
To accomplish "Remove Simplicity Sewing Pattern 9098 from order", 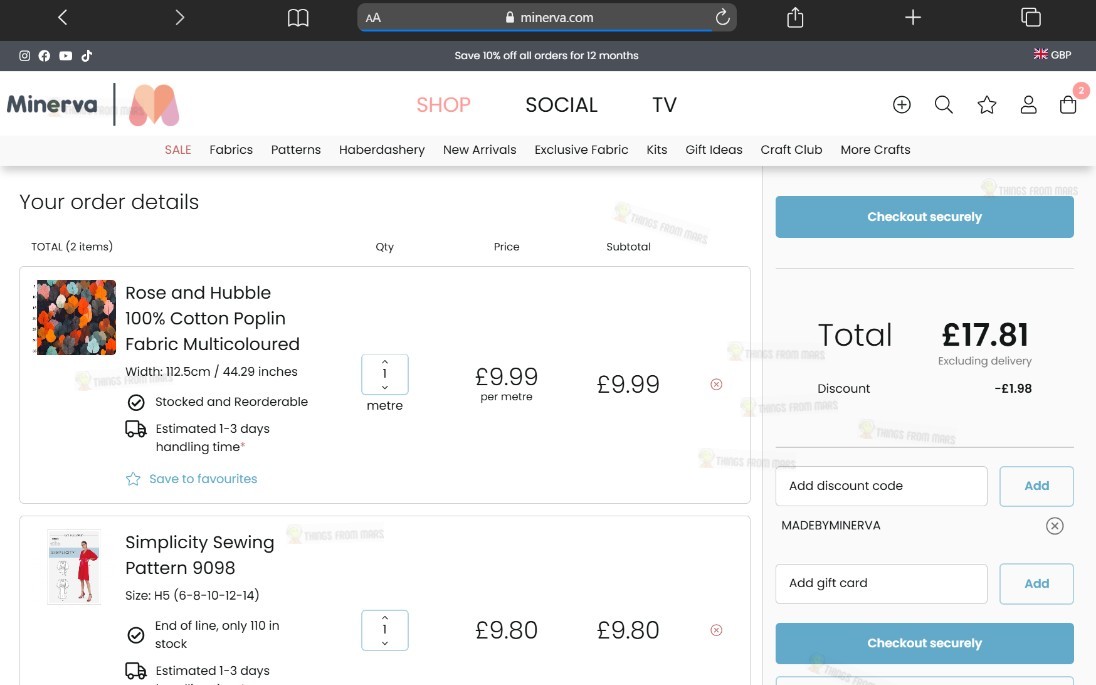I will [716, 630].
